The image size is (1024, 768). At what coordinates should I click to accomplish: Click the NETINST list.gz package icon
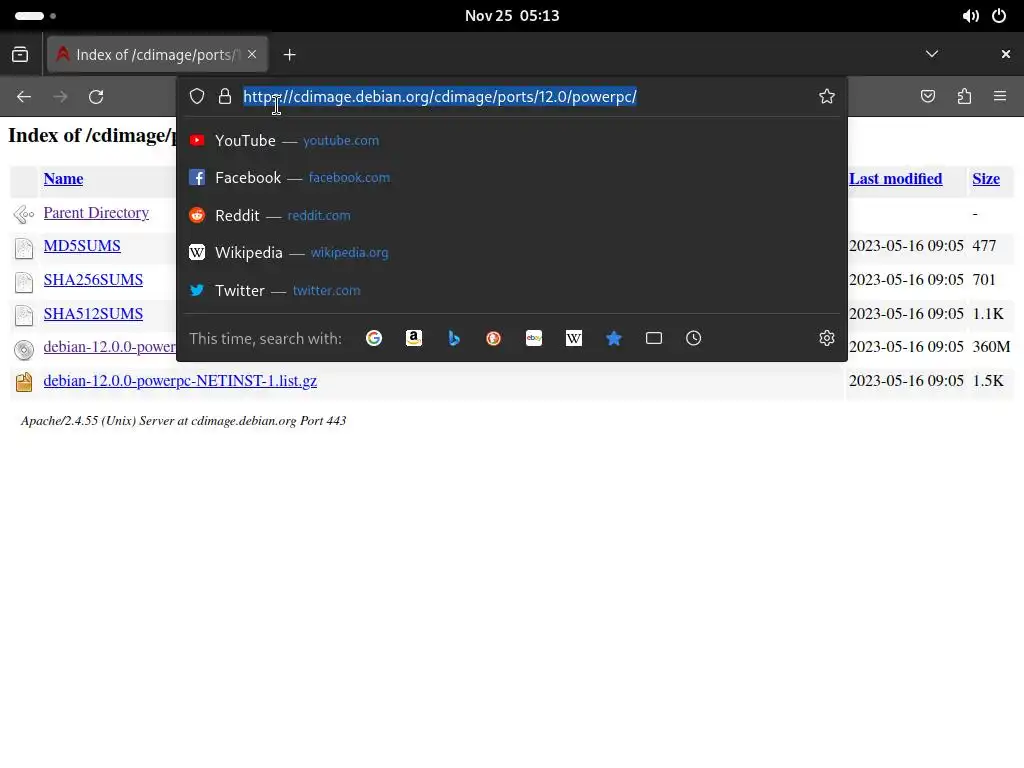click(x=24, y=382)
